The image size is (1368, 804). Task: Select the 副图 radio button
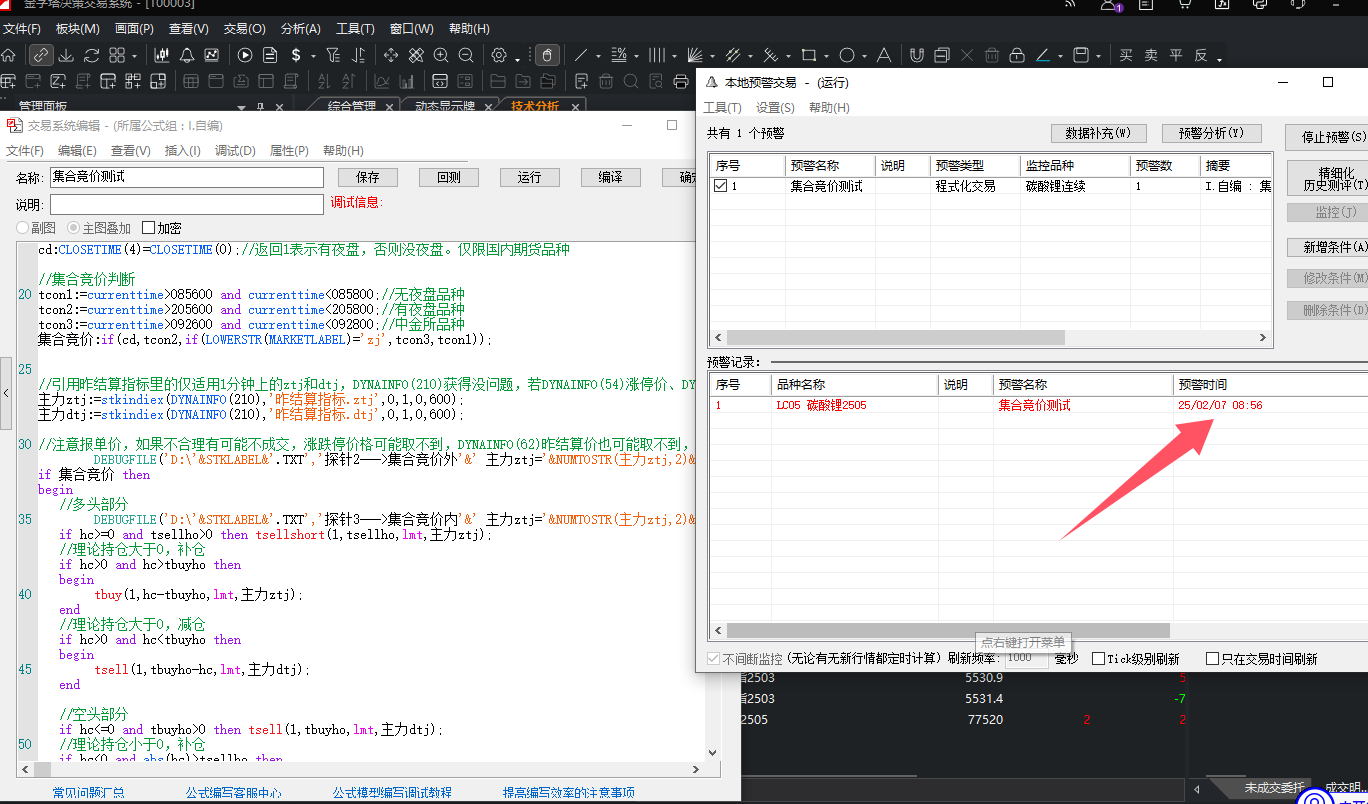tap(23, 228)
